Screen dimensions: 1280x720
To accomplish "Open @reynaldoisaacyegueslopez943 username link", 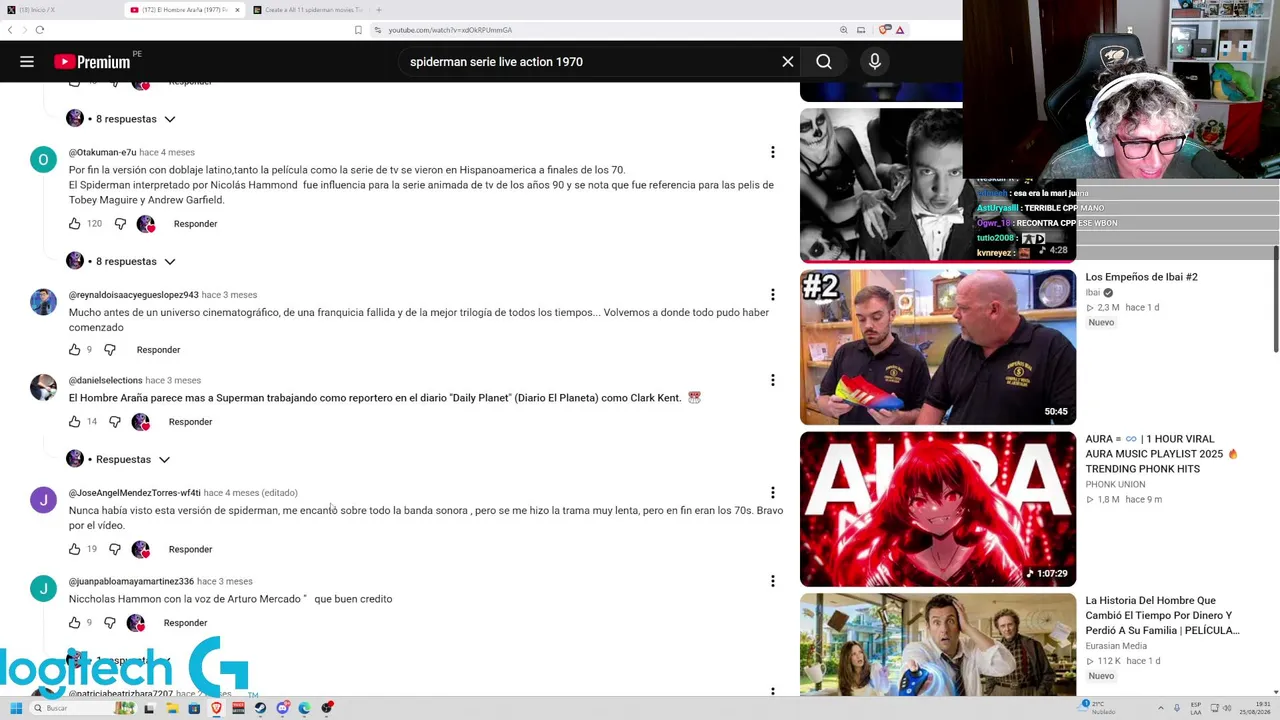I will pyautogui.click(x=133, y=295).
